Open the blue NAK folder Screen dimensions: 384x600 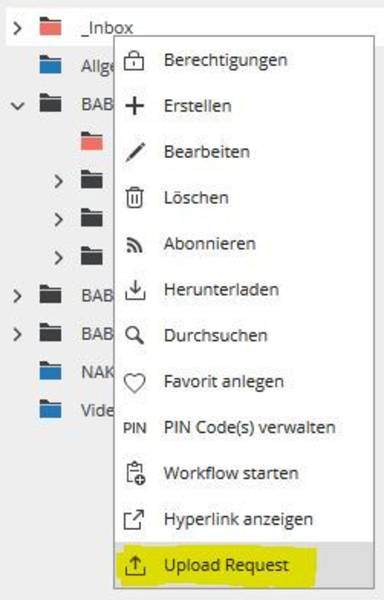click(50, 370)
